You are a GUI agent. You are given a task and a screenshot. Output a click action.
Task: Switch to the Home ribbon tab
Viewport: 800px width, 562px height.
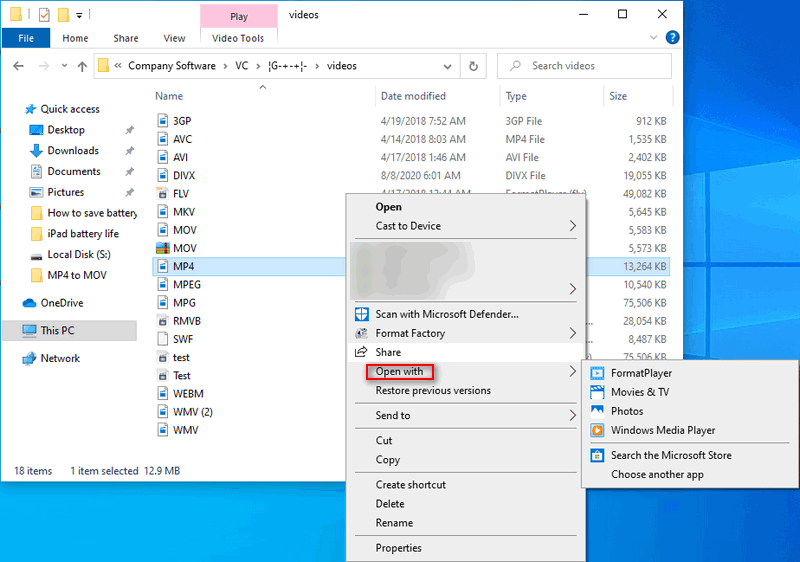(75, 38)
